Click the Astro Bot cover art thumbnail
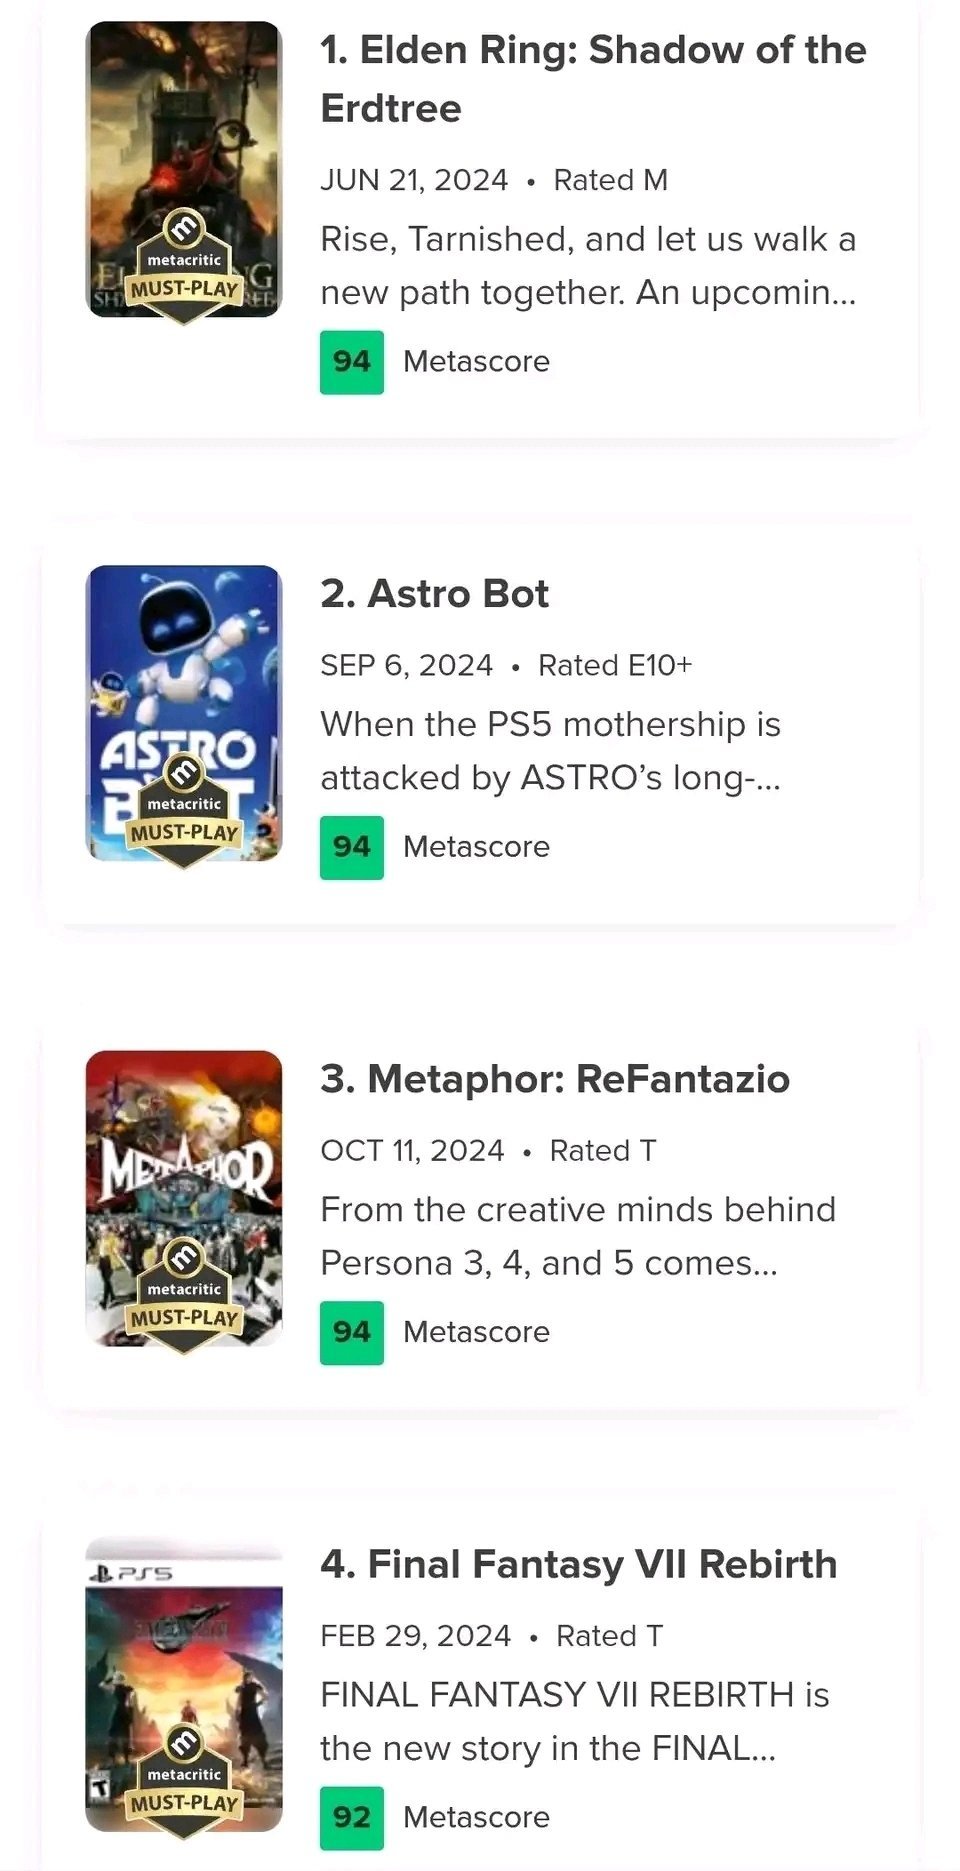Screen dimensions: 960x1871 (184, 660)
